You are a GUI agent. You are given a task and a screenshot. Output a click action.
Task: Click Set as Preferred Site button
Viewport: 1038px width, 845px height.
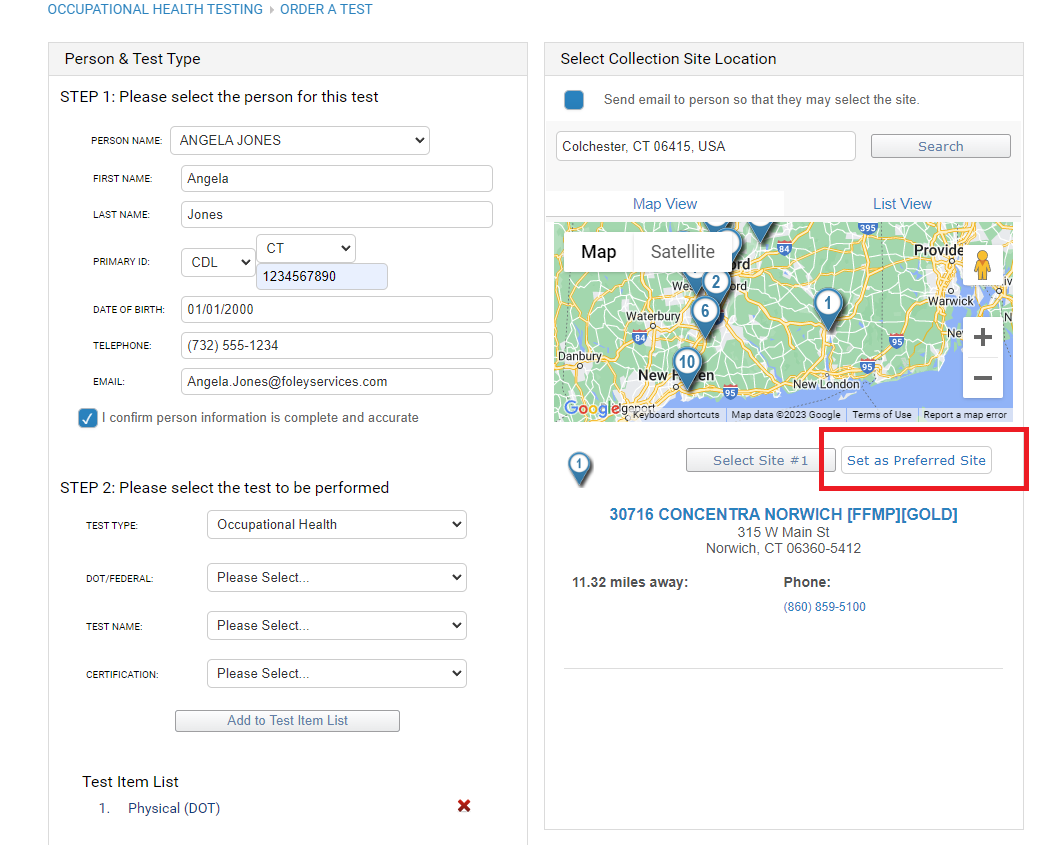tap(916, 460)
